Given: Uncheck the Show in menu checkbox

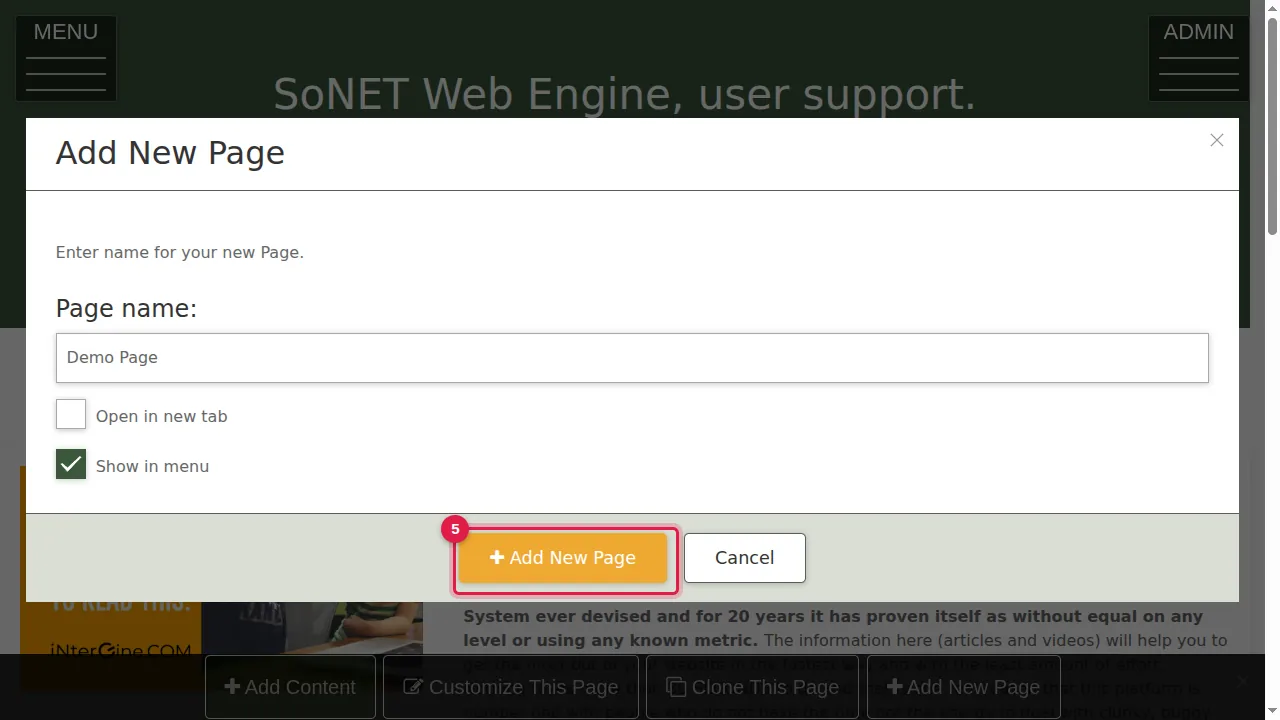Looking at the screenshot, I should point(71,464).
